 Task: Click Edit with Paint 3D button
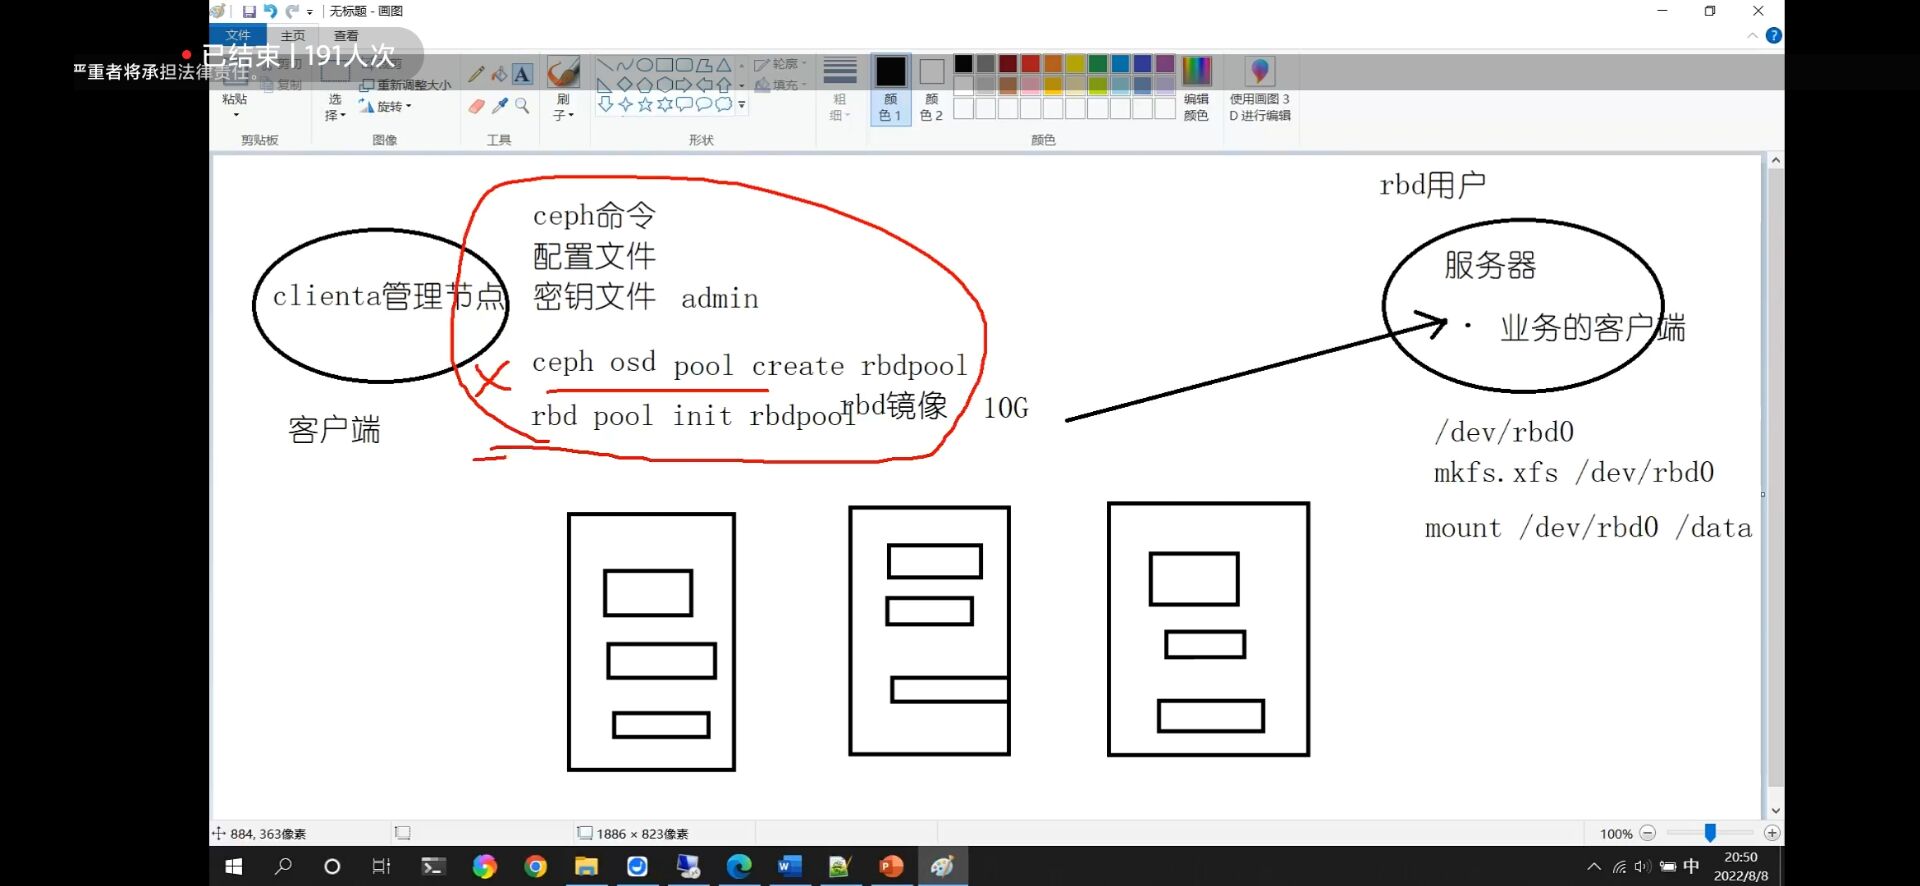click(1259, 88)
